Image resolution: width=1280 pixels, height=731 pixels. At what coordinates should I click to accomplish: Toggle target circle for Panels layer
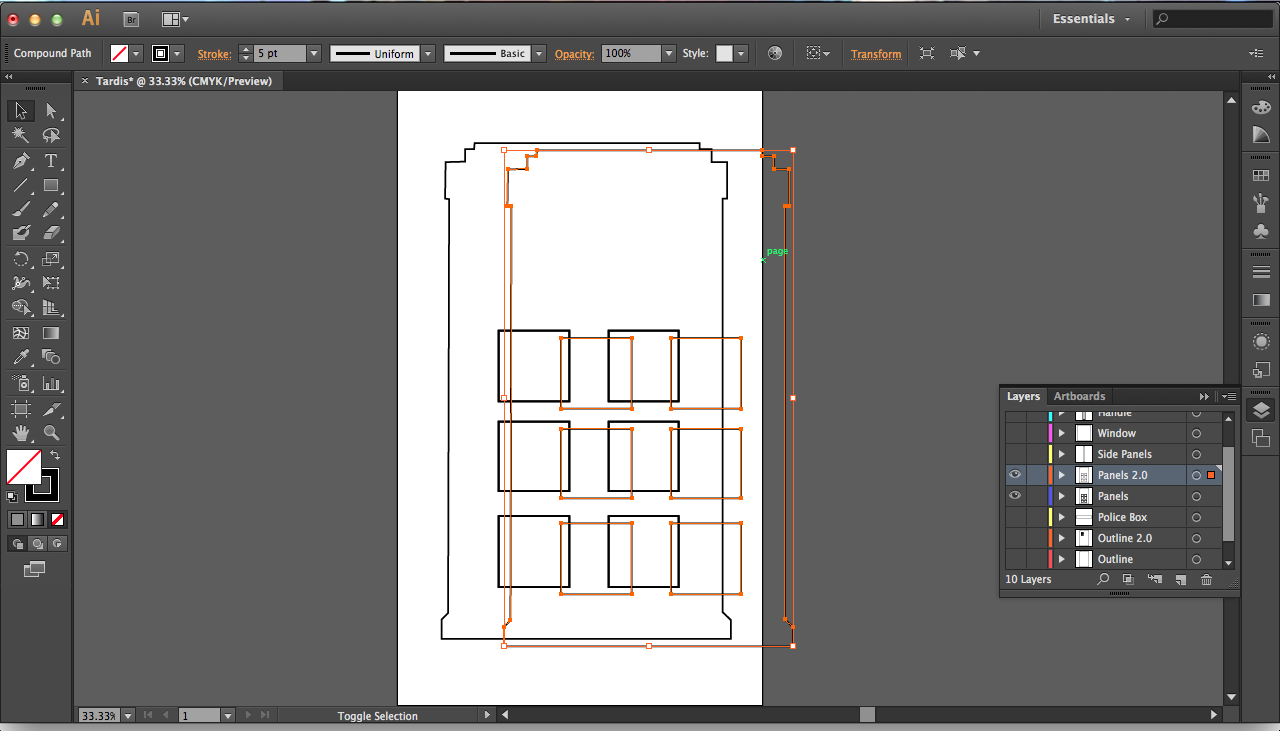1196,496
